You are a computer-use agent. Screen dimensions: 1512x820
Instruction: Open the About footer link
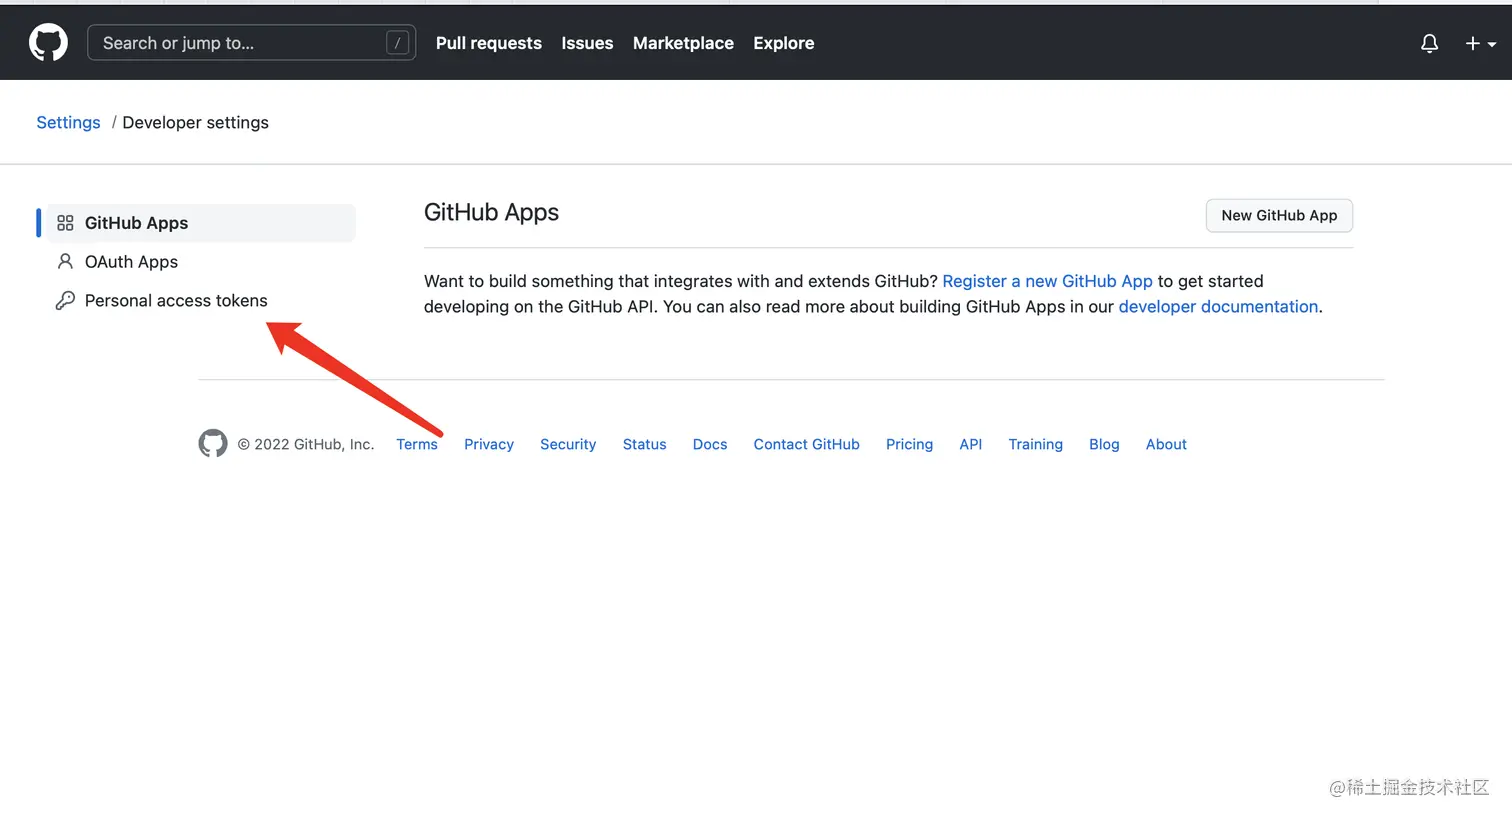(x=1166, y=444)
